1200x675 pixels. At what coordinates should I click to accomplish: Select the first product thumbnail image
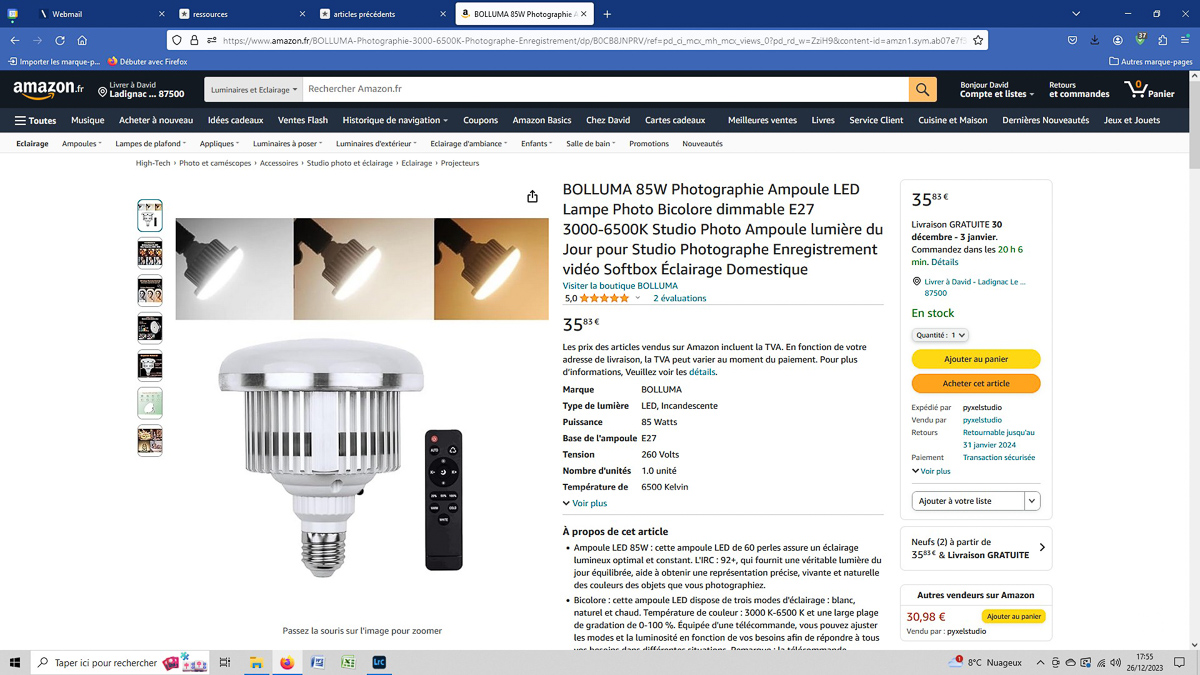click(x=150, y=215)
